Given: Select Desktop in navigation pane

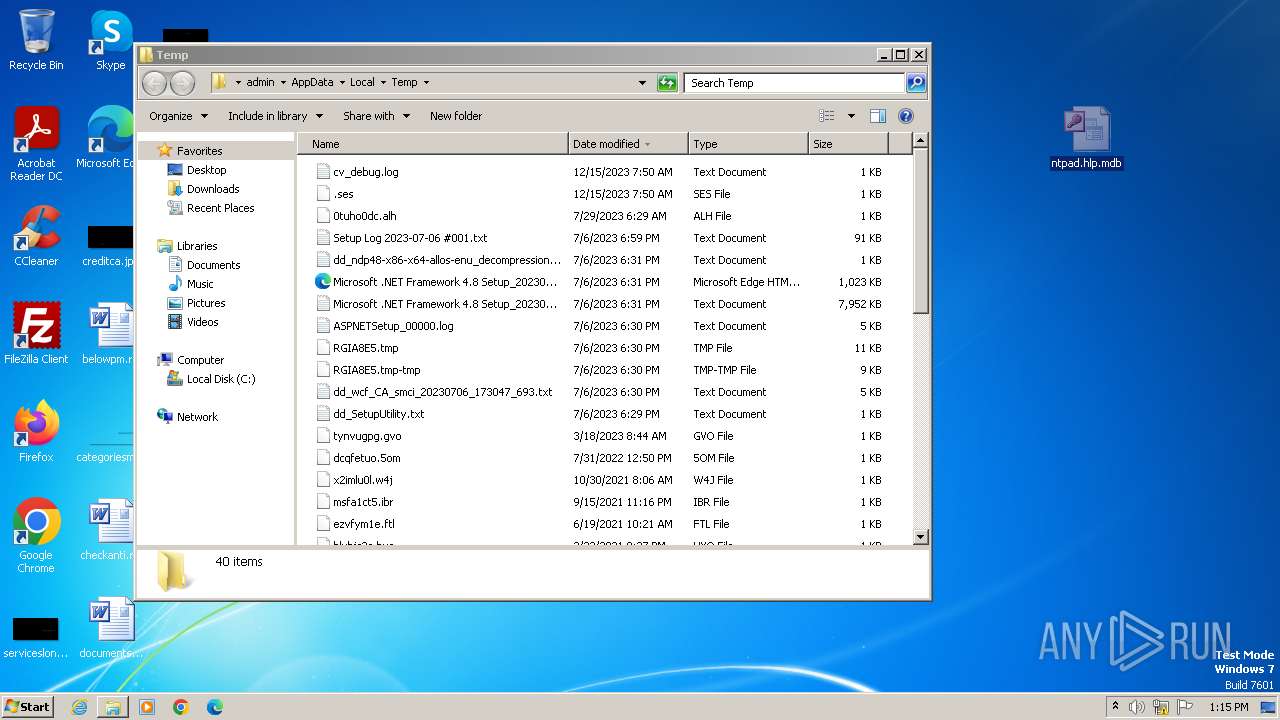Looking at the screenshot, I should tap(206, 170).
